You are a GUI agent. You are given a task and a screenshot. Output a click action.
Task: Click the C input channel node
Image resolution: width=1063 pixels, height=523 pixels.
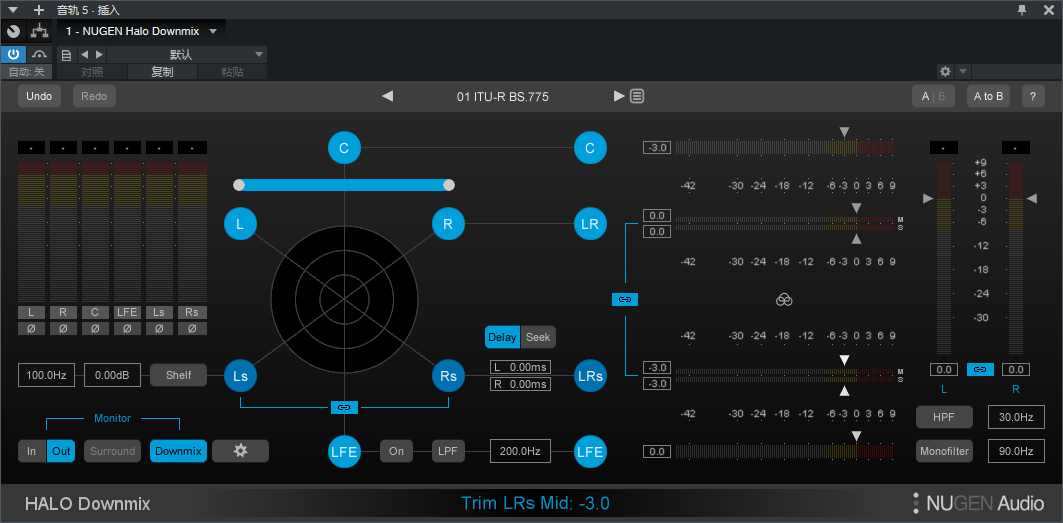click(x=344, y=148)
